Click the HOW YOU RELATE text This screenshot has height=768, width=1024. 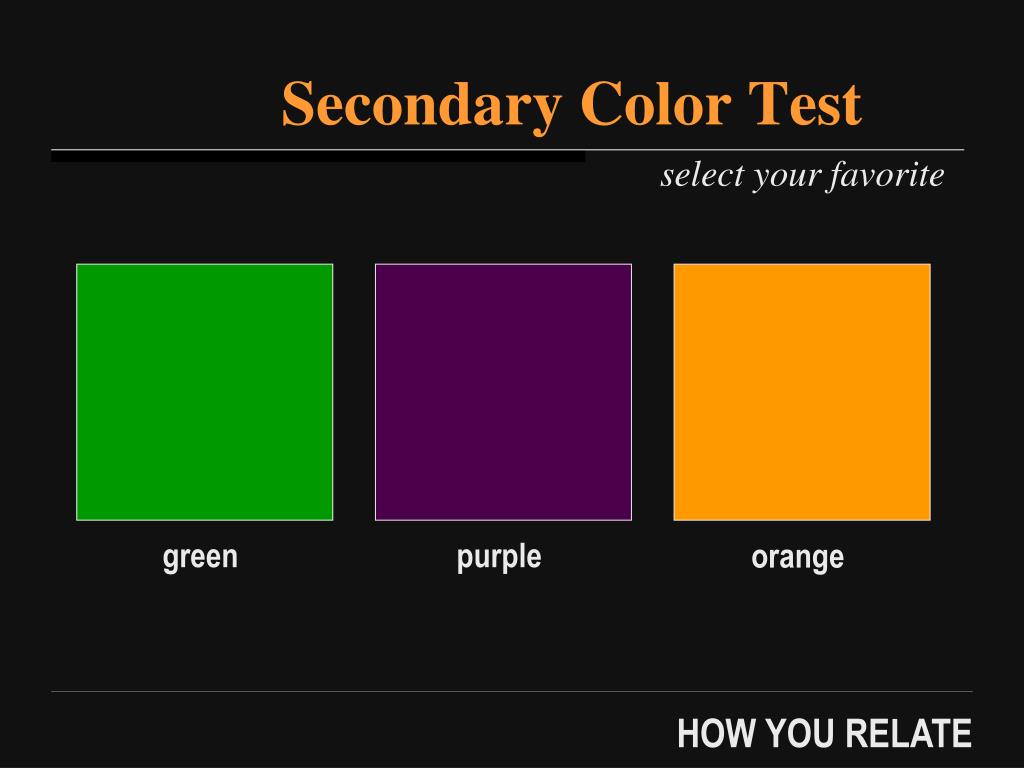pos(824,733)
